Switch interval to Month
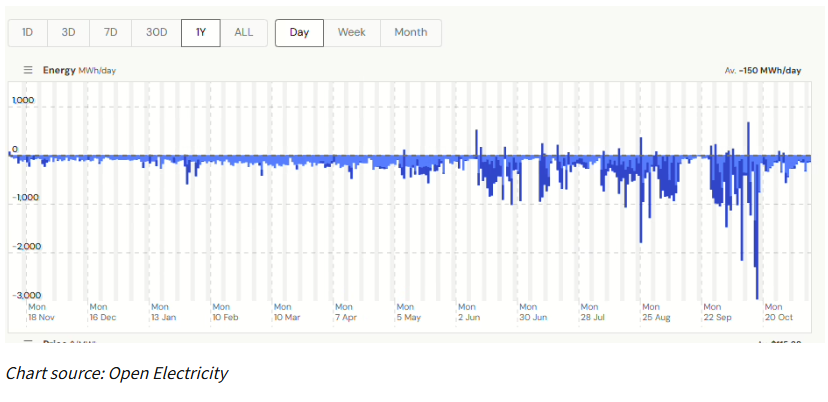 click(411, 33)
